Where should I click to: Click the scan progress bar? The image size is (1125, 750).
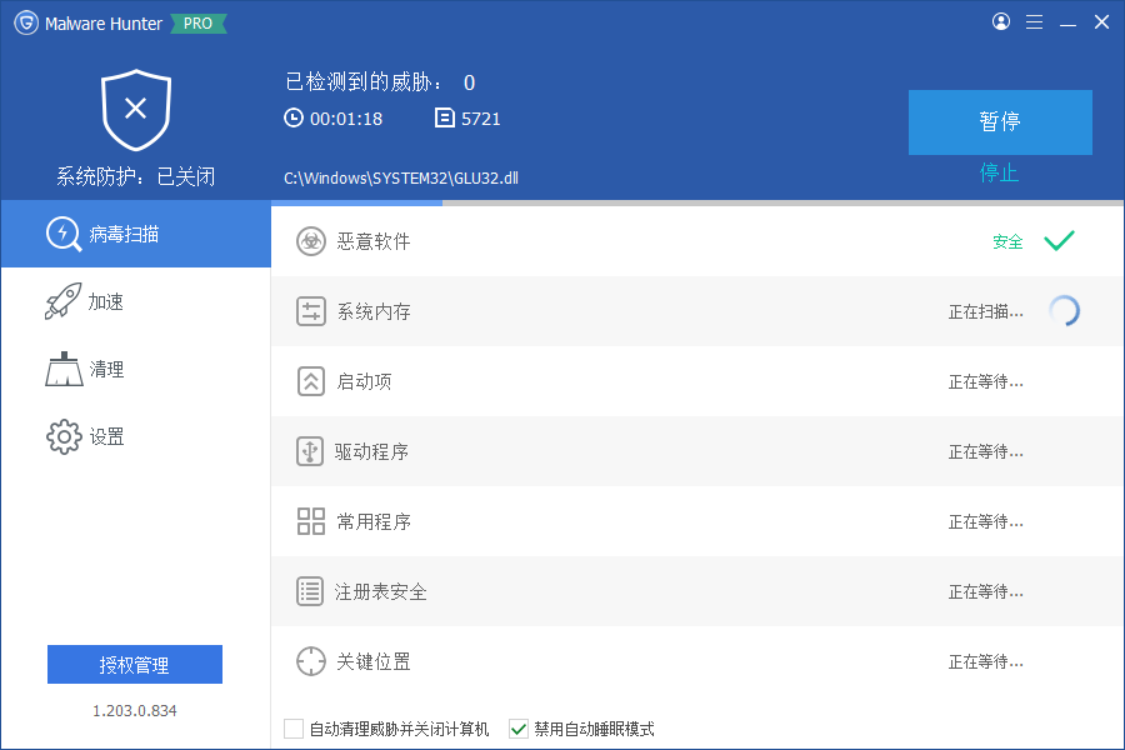(x=697, y=203)
